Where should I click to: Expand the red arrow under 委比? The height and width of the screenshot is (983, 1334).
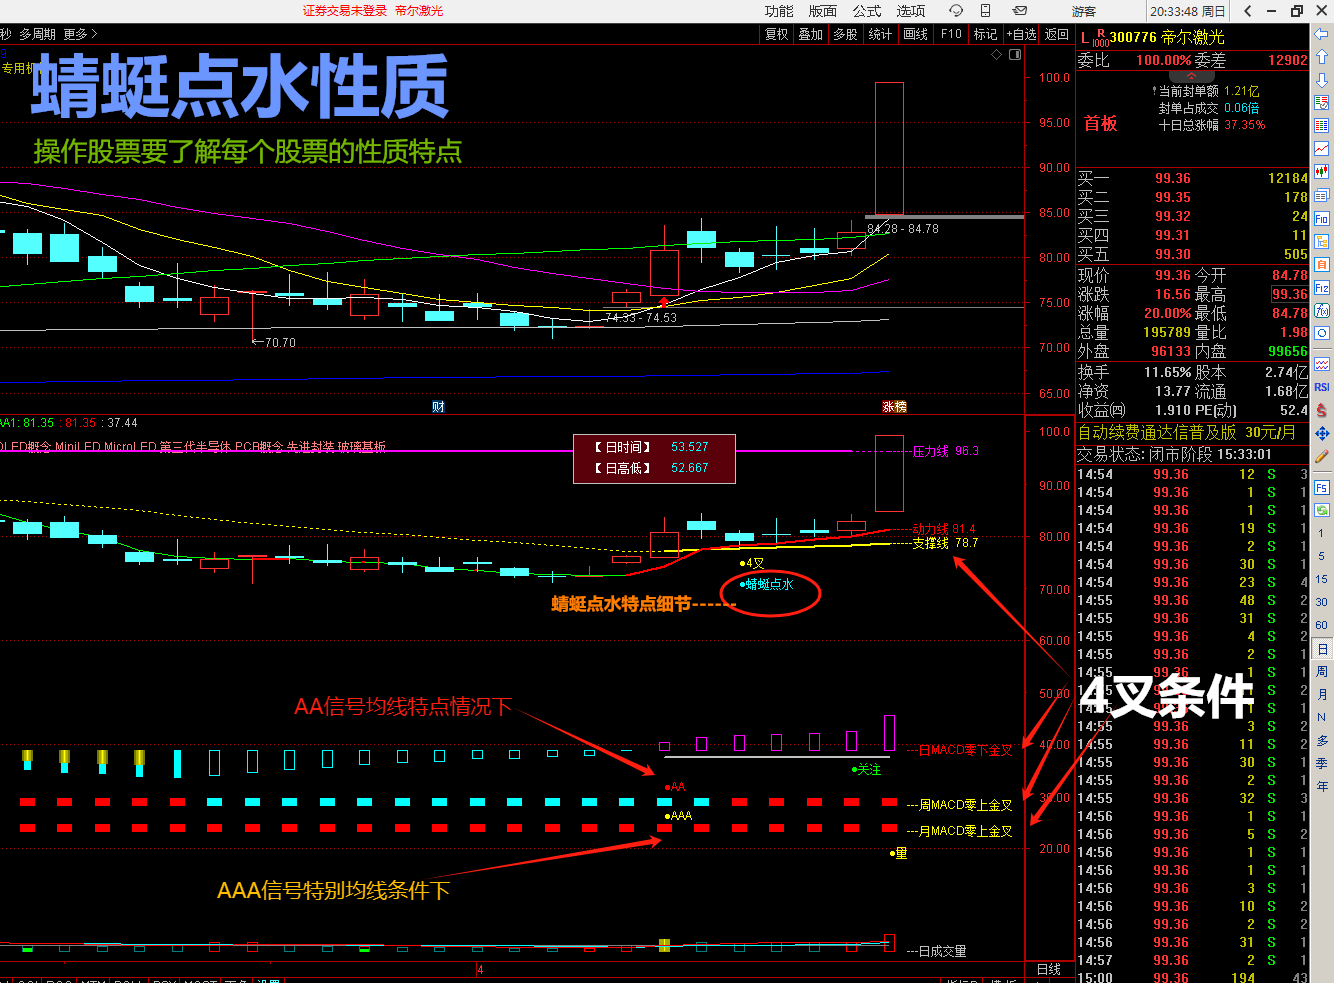1191,76
